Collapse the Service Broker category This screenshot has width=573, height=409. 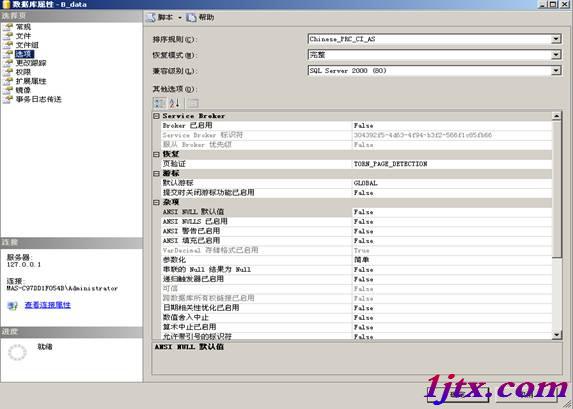click(x=156, y=116)
